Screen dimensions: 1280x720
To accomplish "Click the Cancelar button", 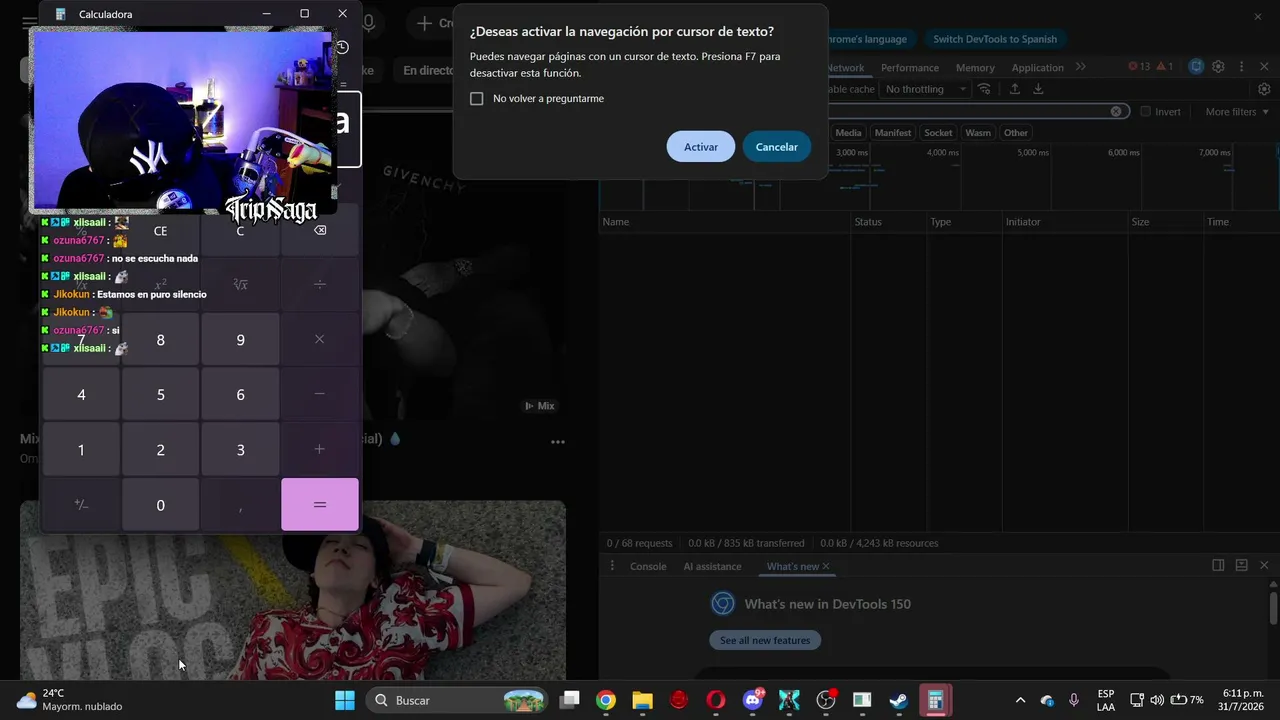I will 777,147.
